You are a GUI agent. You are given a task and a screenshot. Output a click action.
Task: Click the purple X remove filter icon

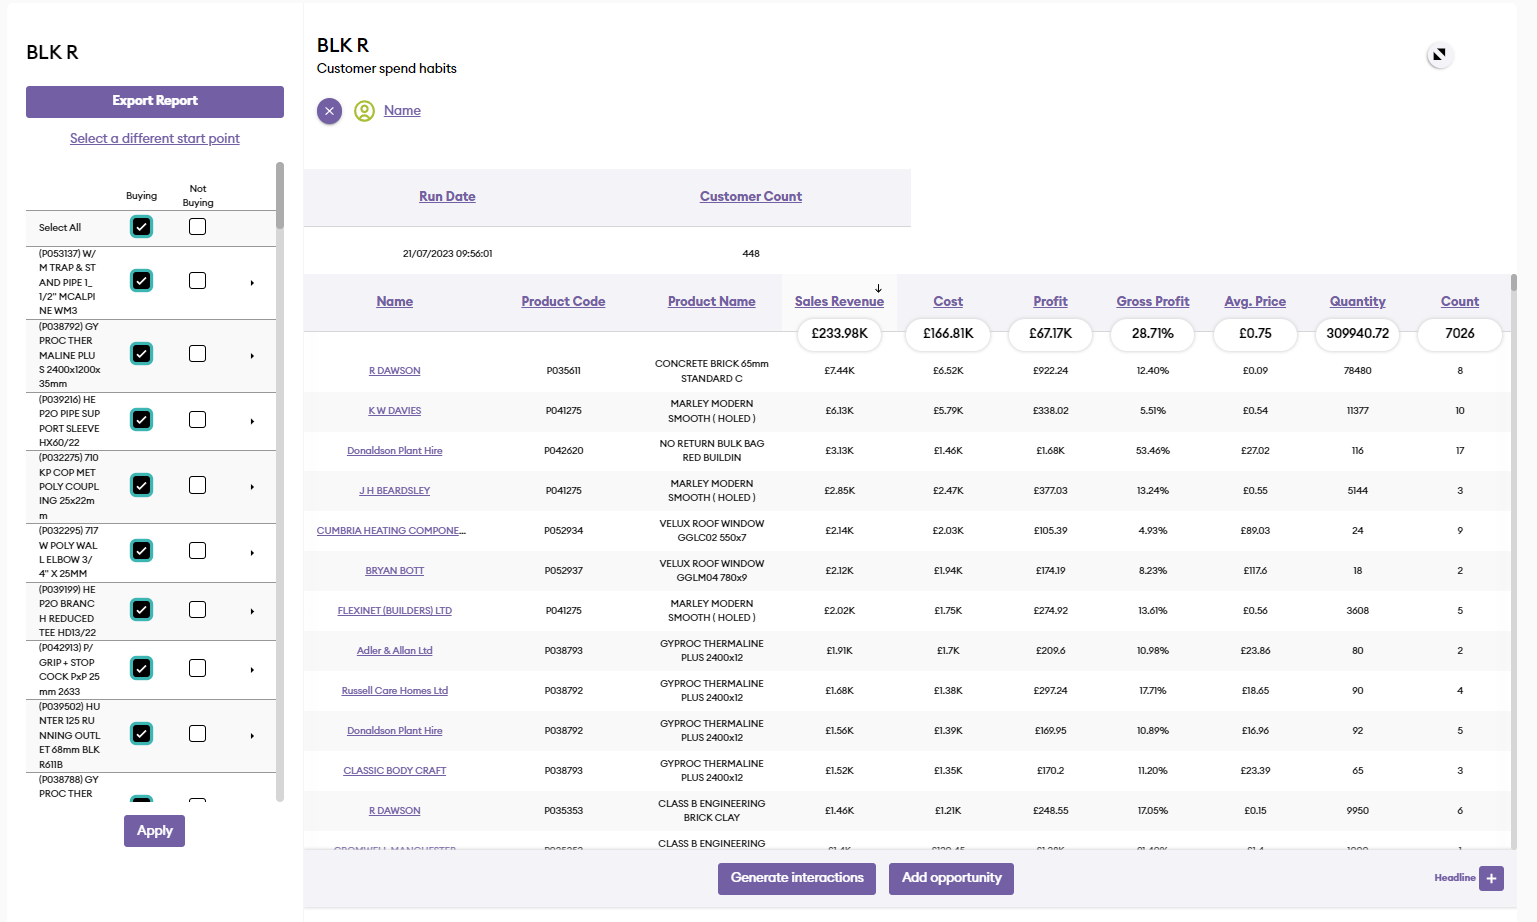point(329,111)
